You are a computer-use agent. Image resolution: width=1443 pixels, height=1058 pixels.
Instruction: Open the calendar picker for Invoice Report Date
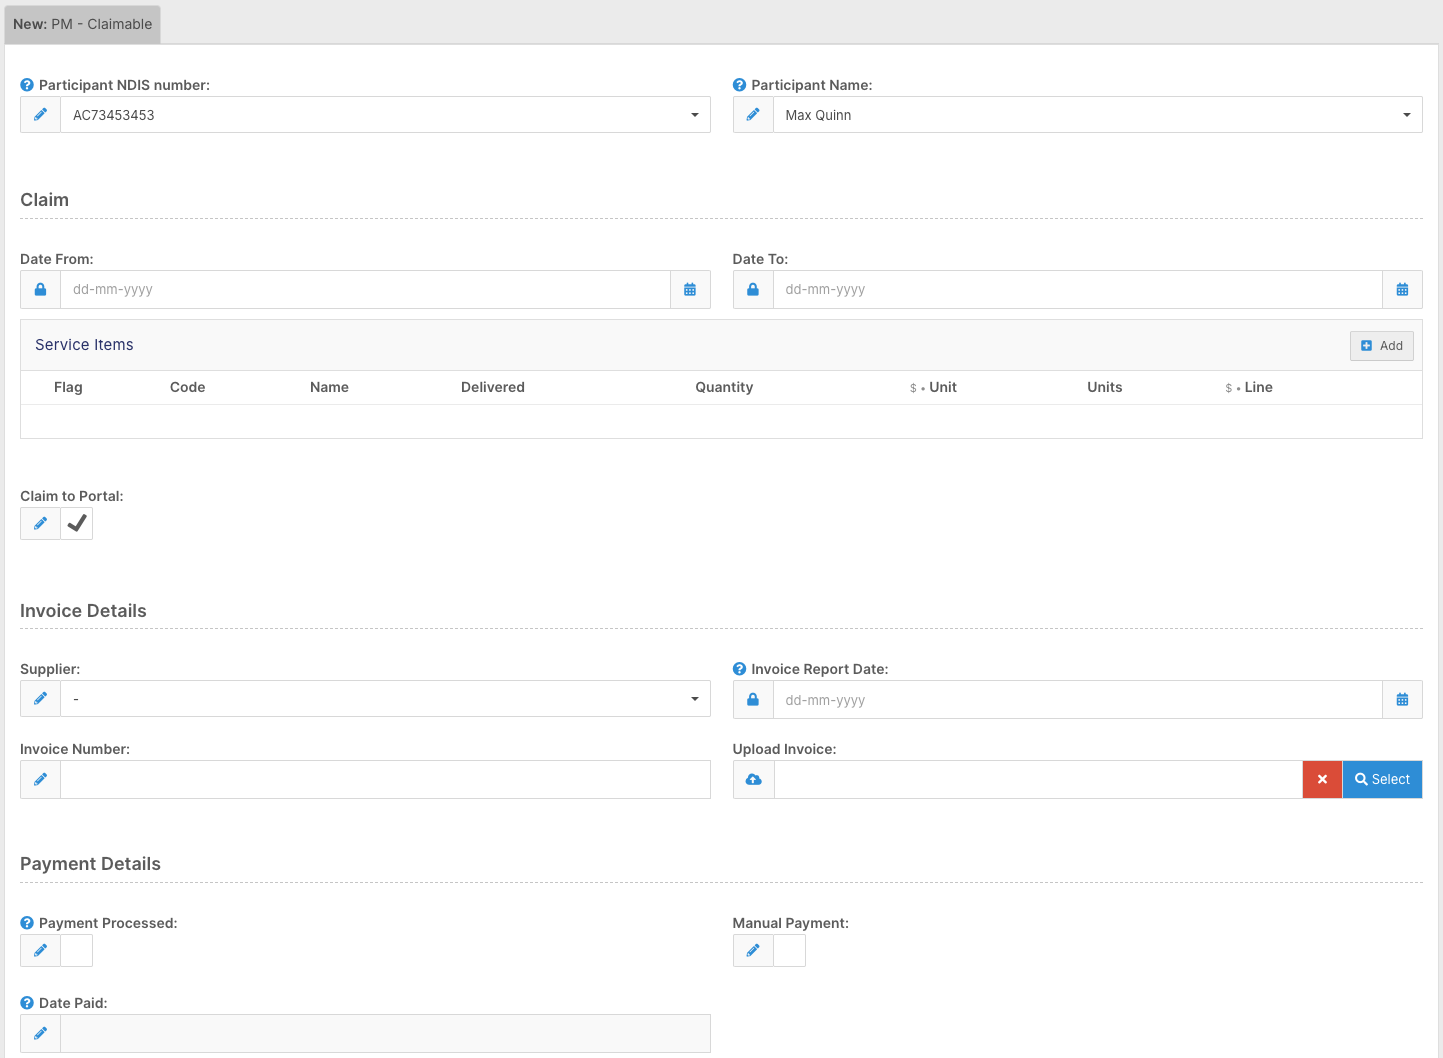pos(1402,699)
